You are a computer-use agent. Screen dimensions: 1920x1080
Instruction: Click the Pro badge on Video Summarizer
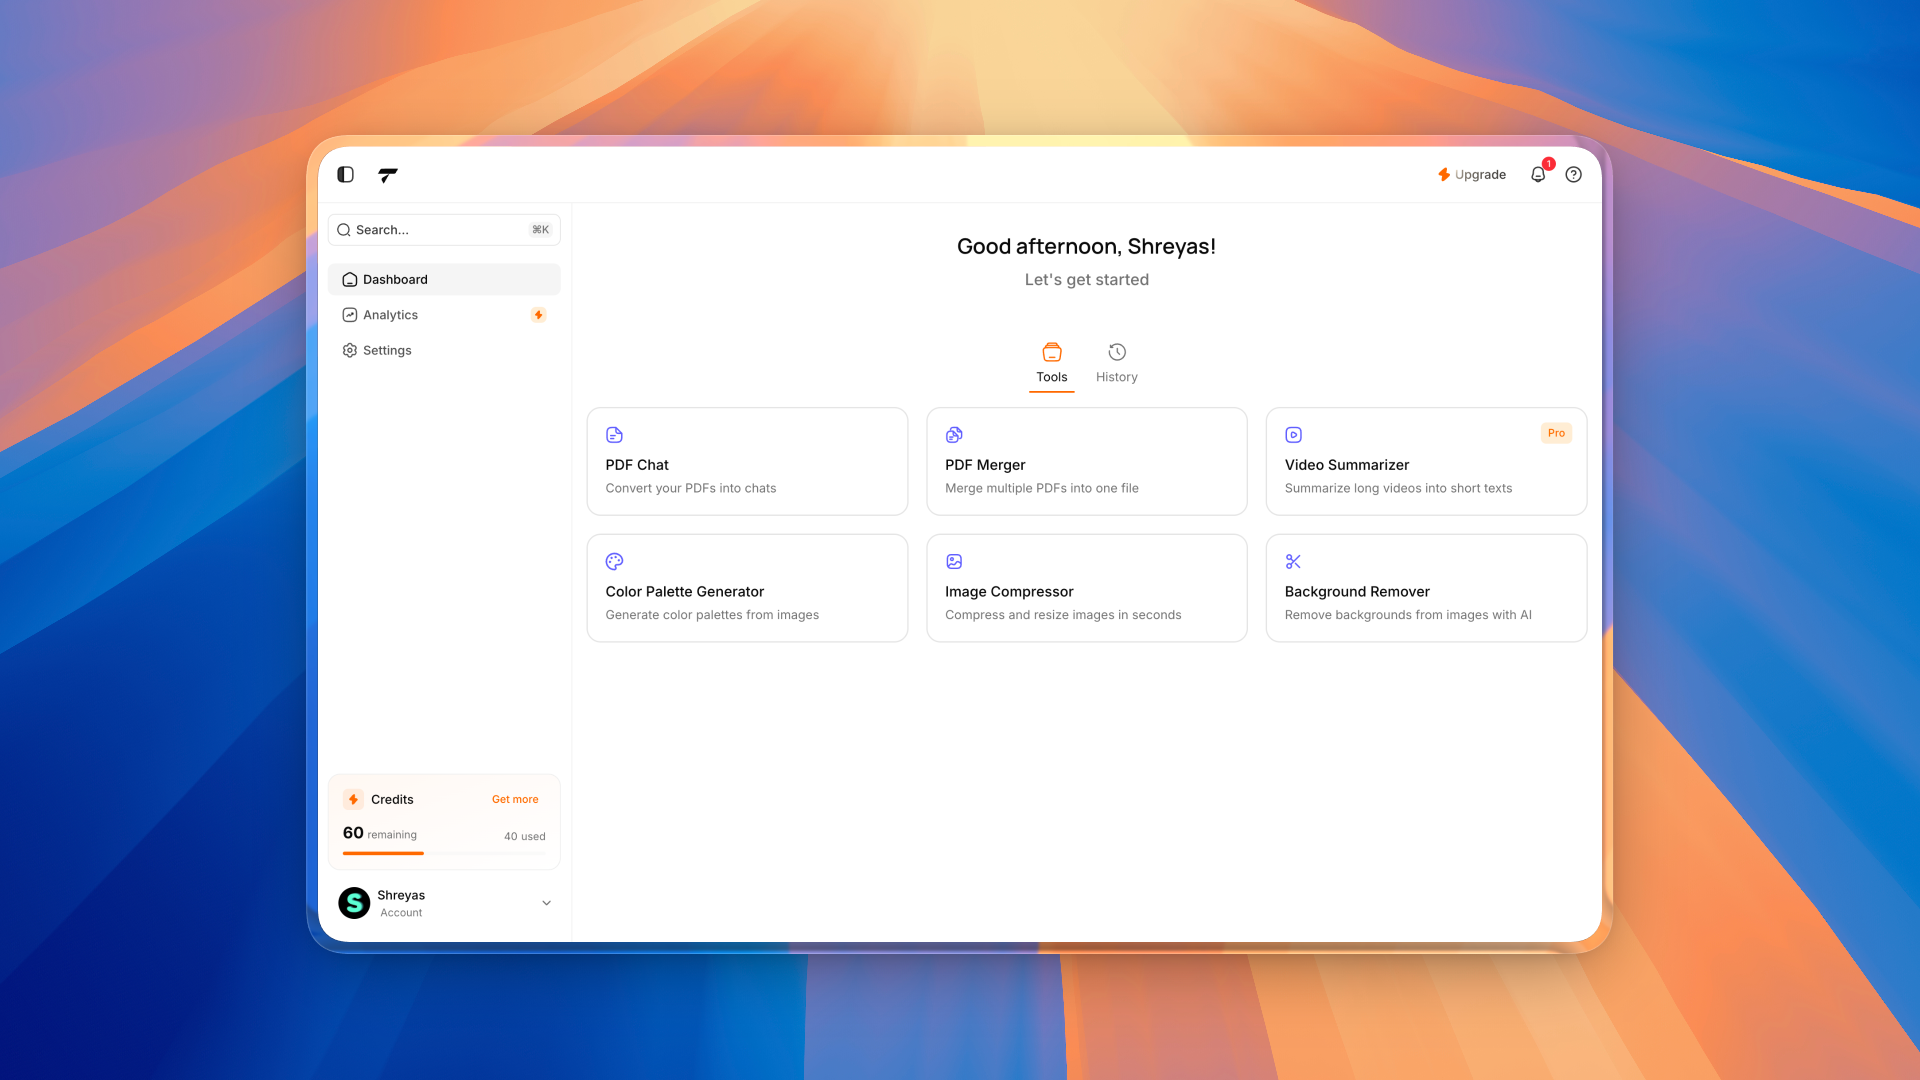[1556, 433]
